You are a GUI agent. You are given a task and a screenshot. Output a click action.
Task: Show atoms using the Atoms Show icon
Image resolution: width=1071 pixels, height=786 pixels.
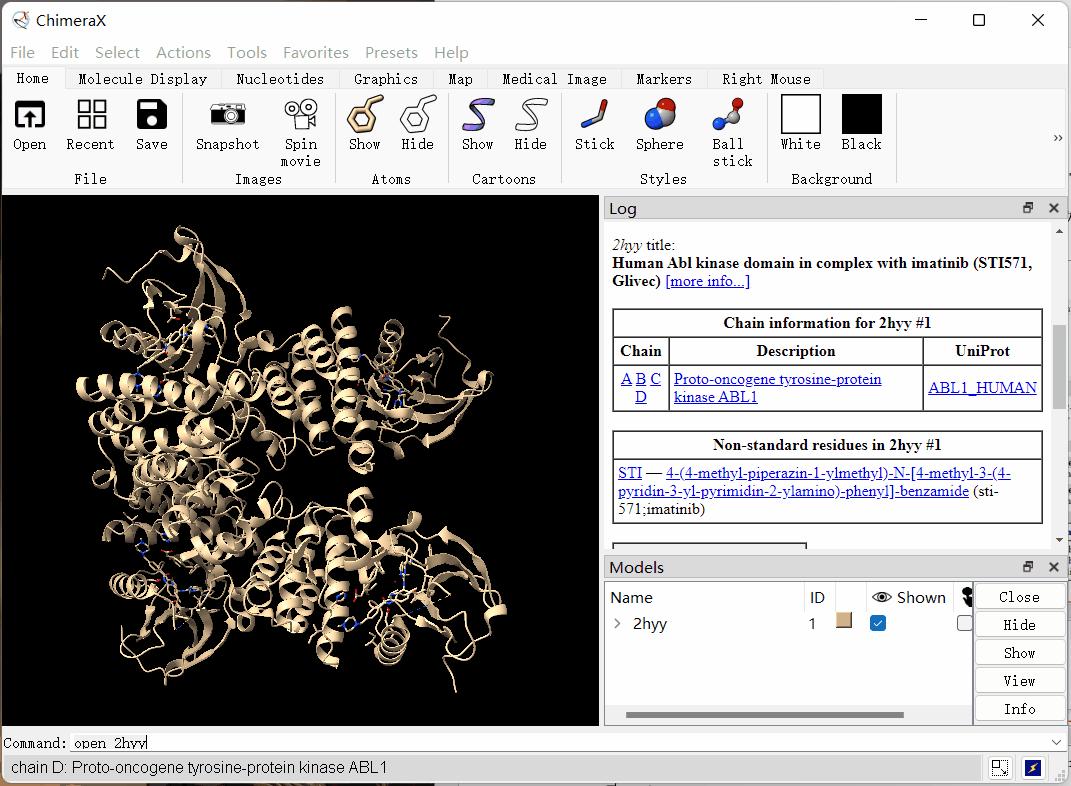coord(364,116)
